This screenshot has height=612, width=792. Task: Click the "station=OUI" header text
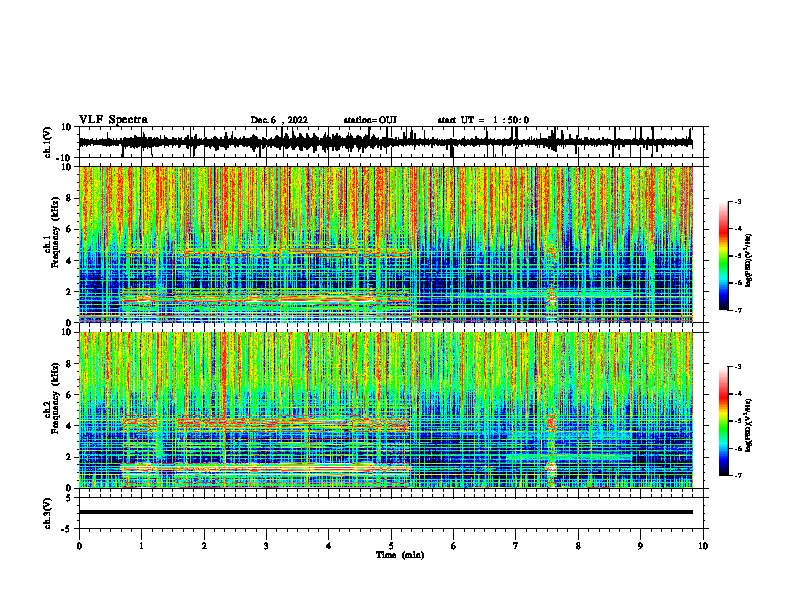(370, 120)
